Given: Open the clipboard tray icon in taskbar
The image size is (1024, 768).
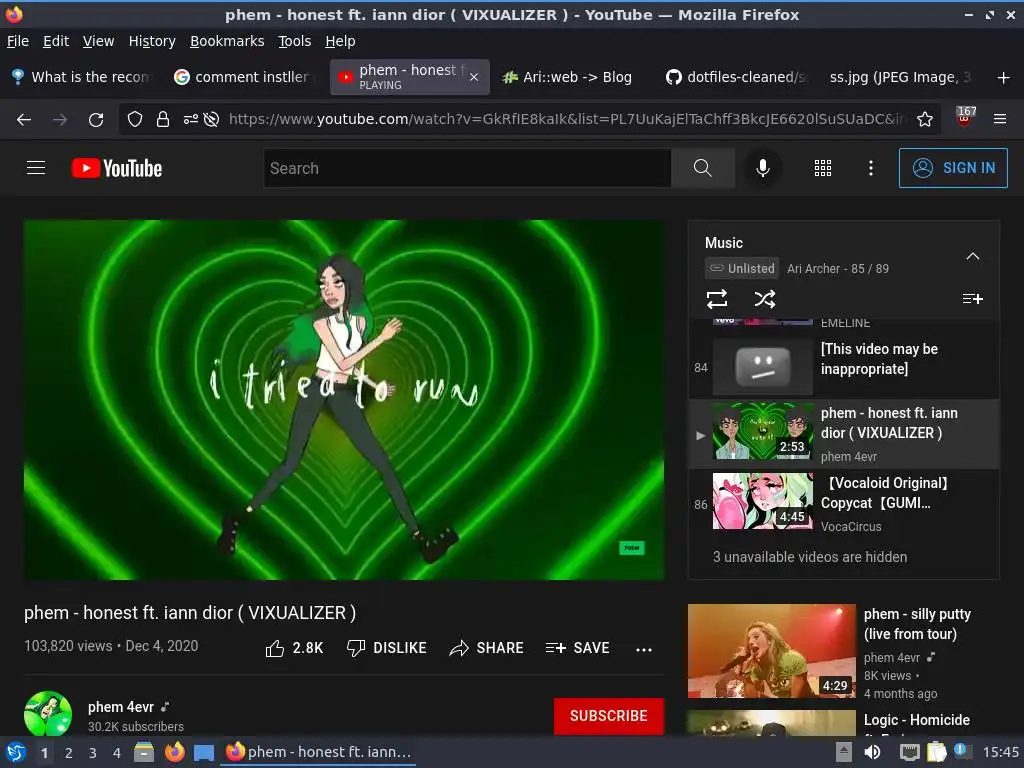Looking at the screenshot, I should click(x=936, y=752).
